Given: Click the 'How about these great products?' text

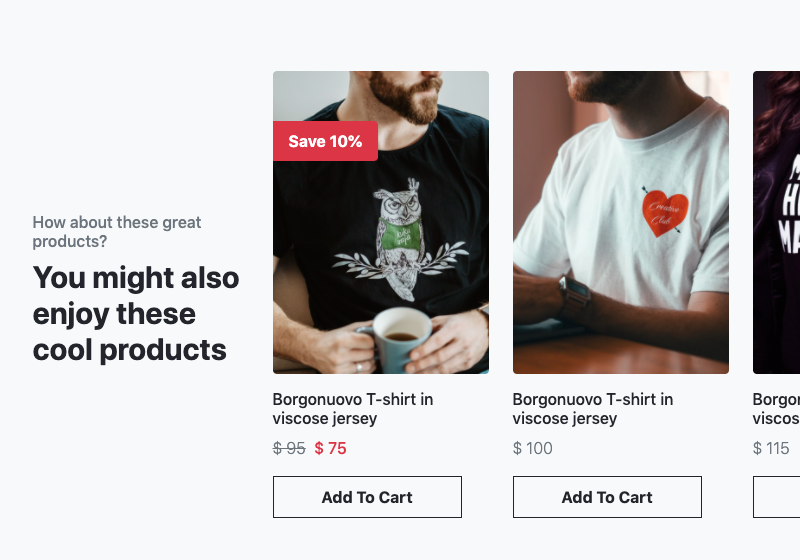Looking at the screenshot, I should point(117,232).
